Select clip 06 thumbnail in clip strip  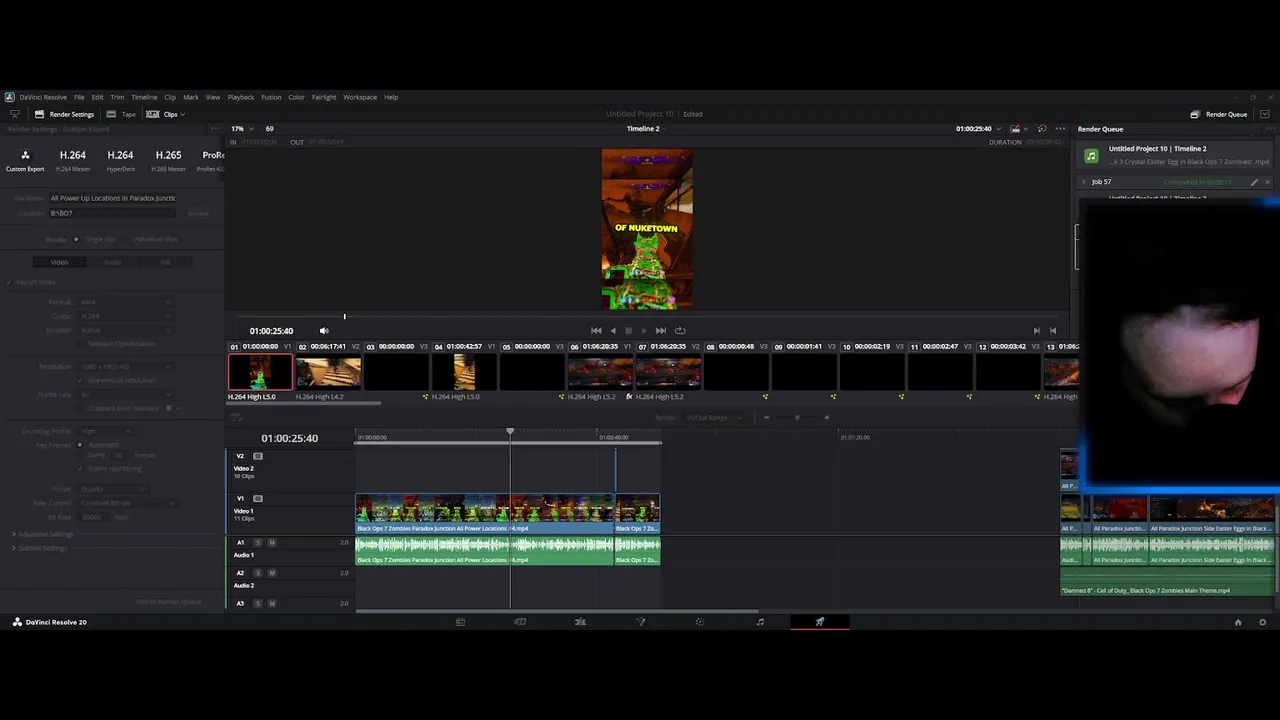point(601,372)
